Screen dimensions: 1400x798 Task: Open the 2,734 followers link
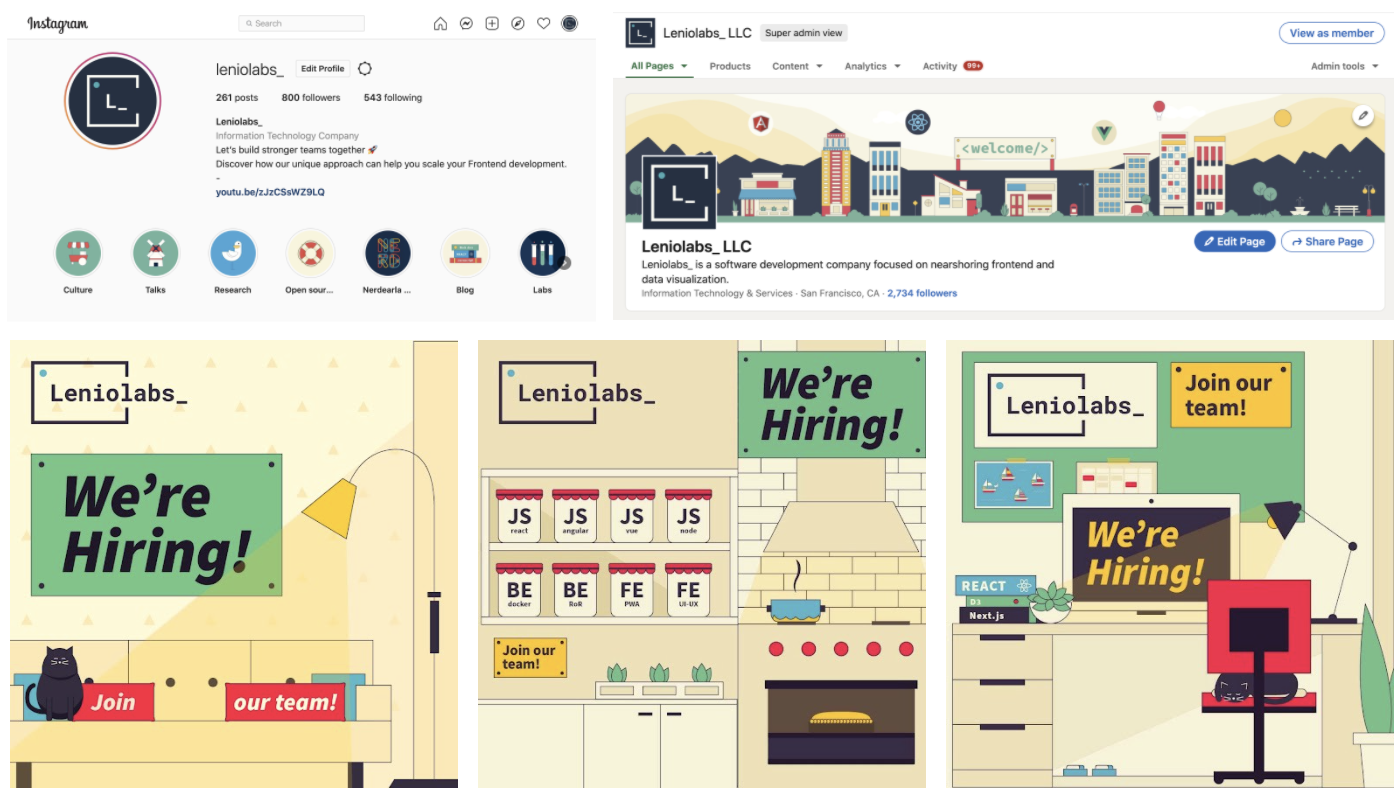pos(922,293)
